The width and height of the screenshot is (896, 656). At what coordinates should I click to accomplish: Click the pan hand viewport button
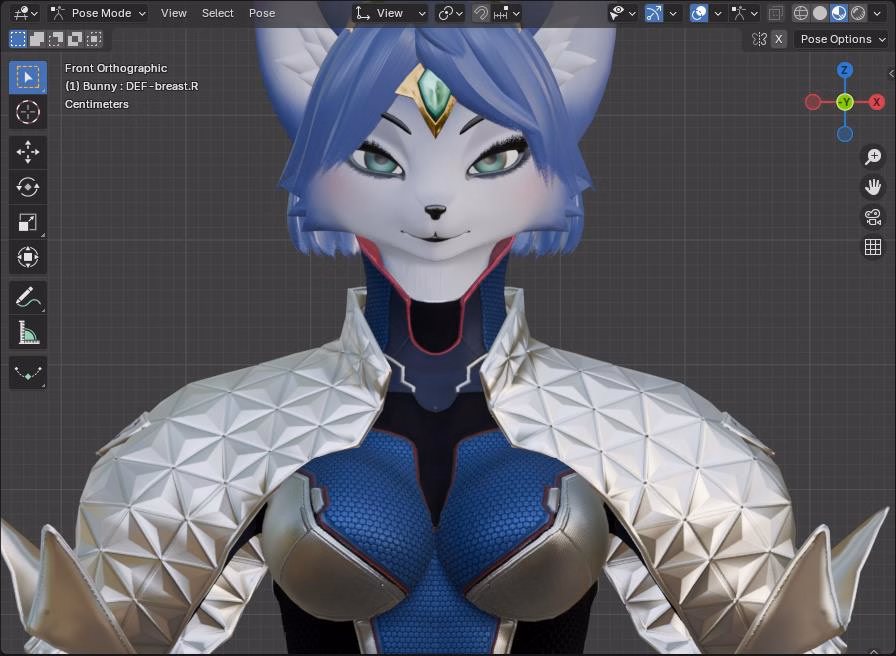tap(873, 186)
